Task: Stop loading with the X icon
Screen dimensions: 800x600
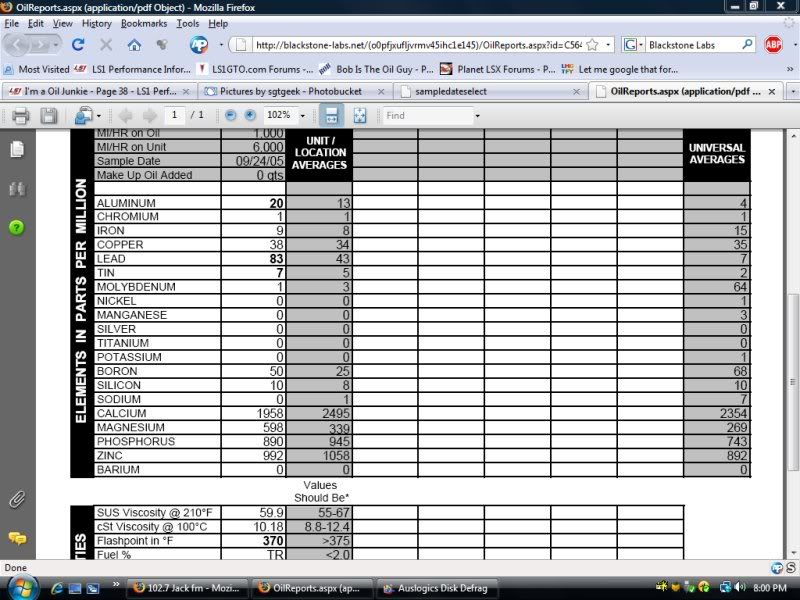Action: coord(106,45)
